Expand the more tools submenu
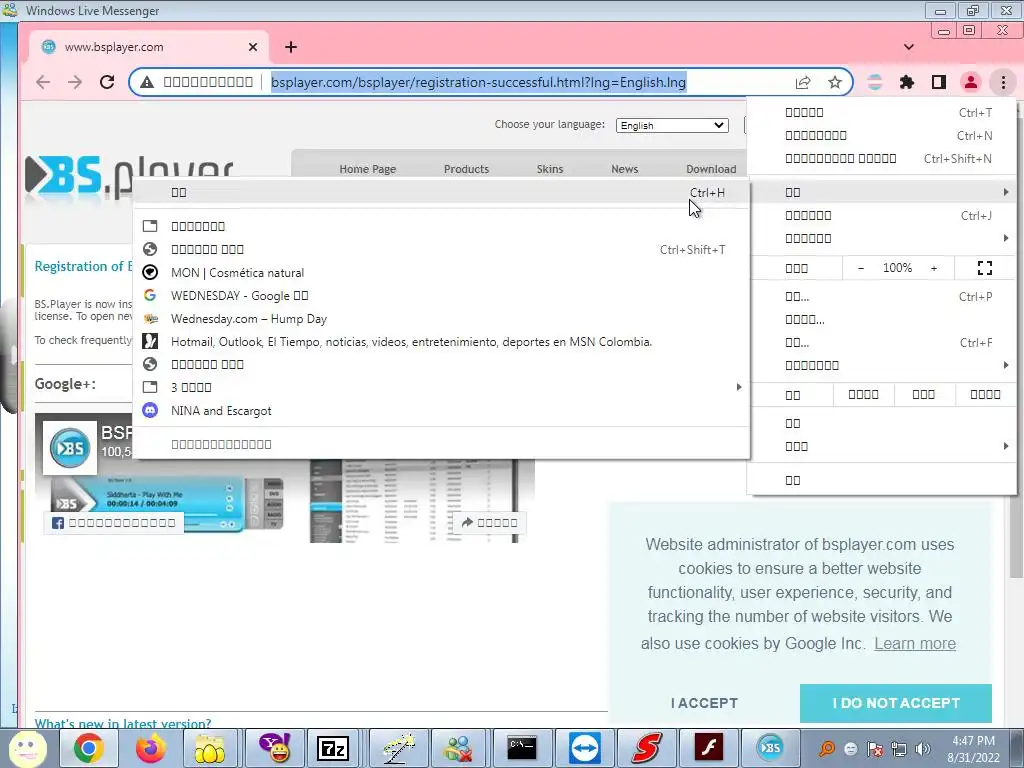Viewport: 1024px width, 768px height. pyautogui.click(x=882, y=365)
